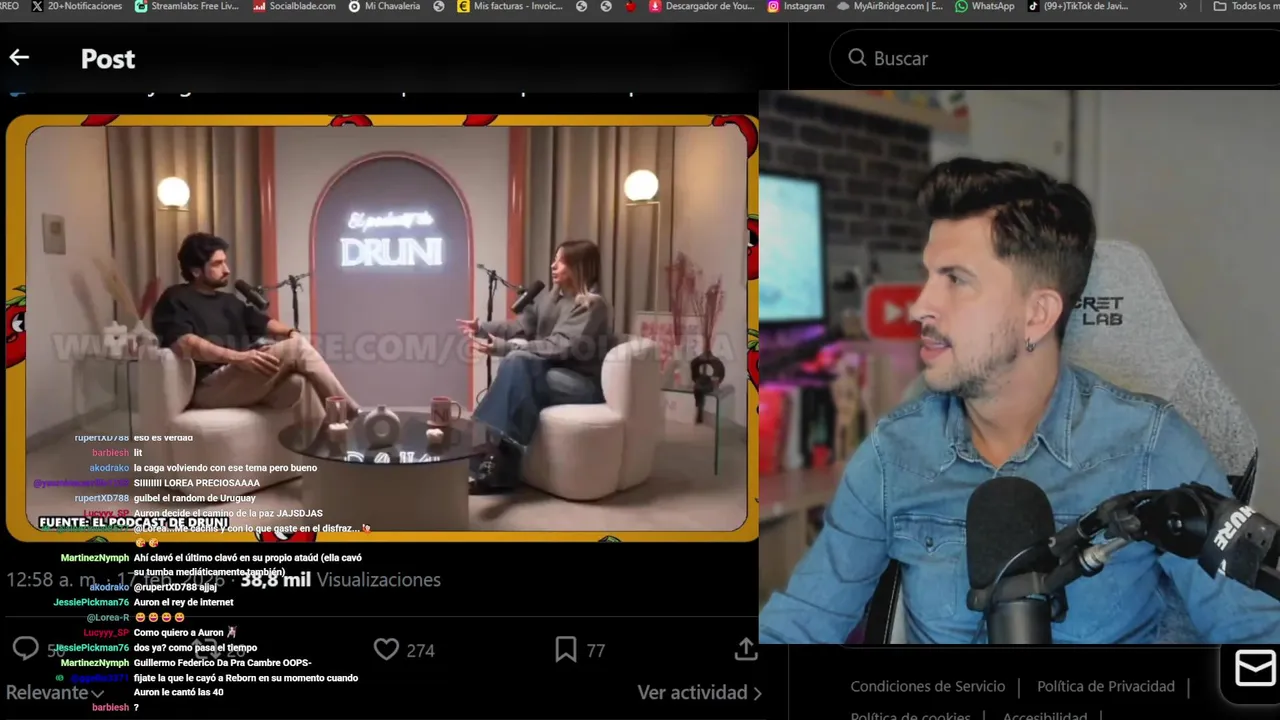This screenshot has height=720, width=1280.
Task: Open Condiciones de Servicio link
Action: point(928,686)
